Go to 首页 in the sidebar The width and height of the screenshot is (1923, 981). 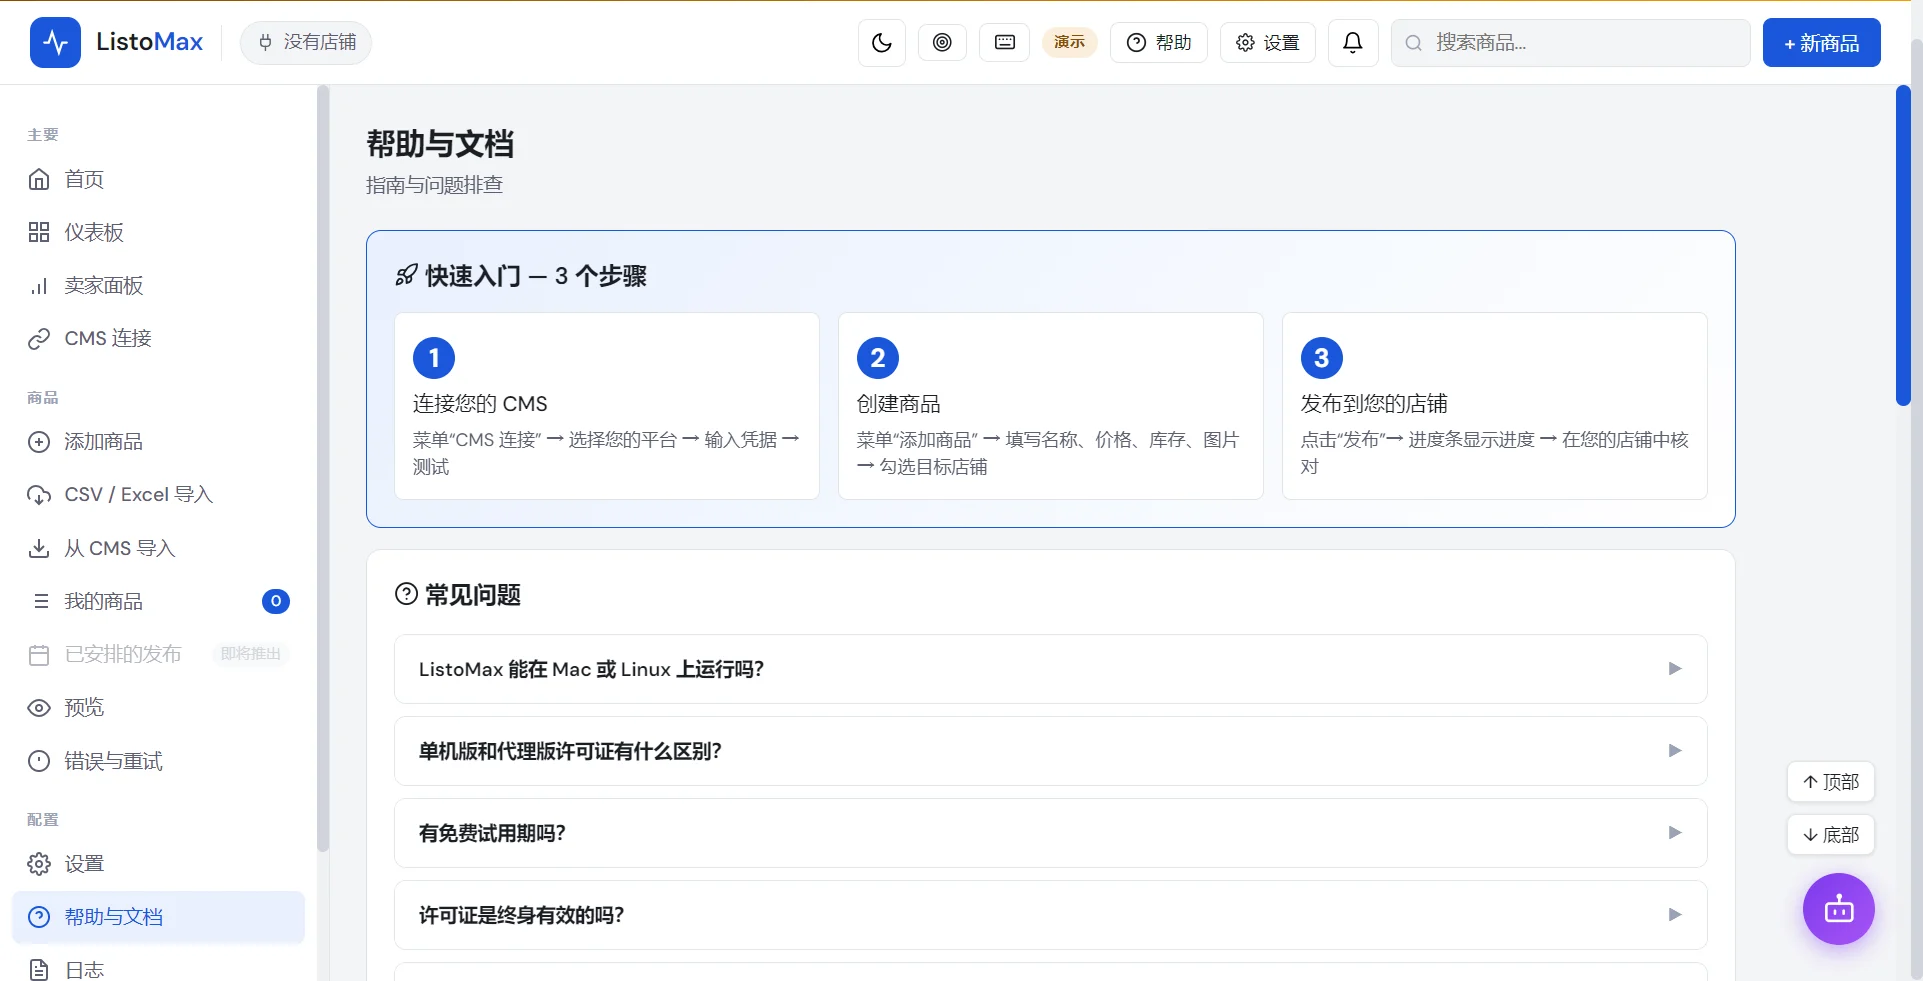click(158, 179)
